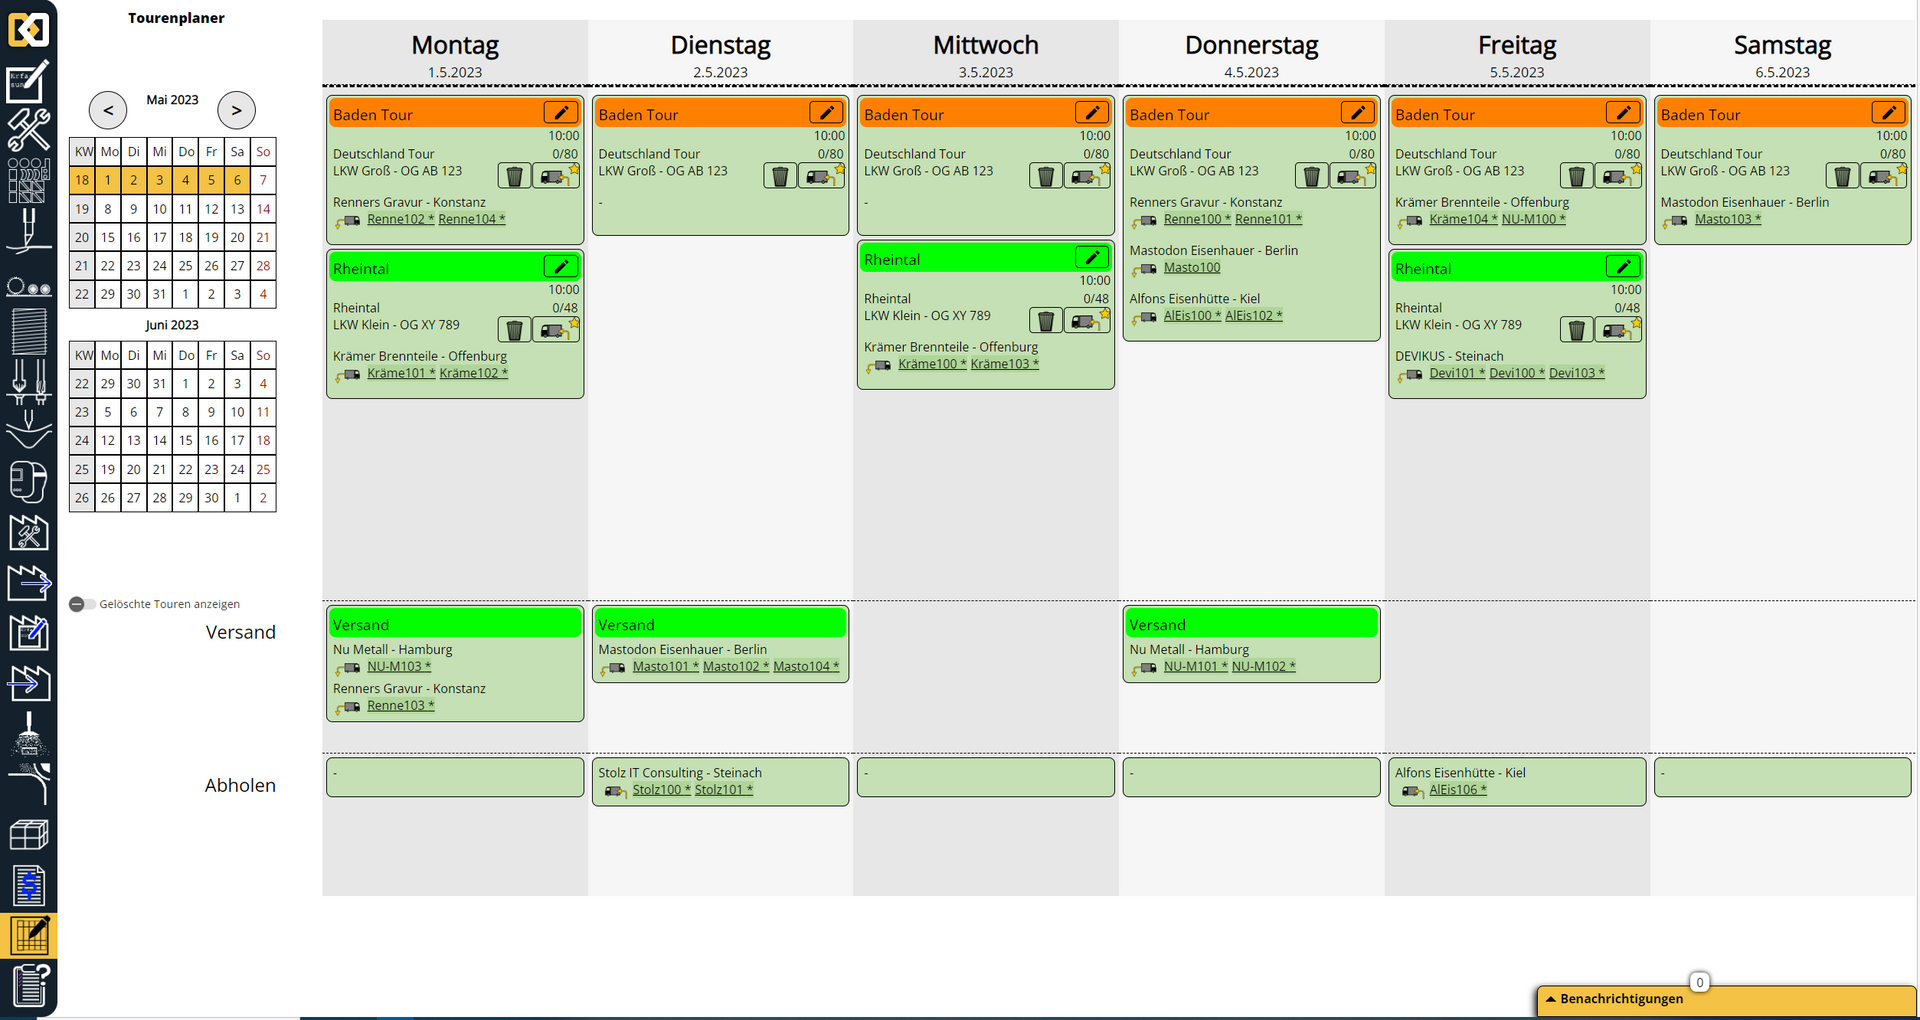
Task: Expand the Benachrichtigungen panel
Action: [x=1620, y=999]
